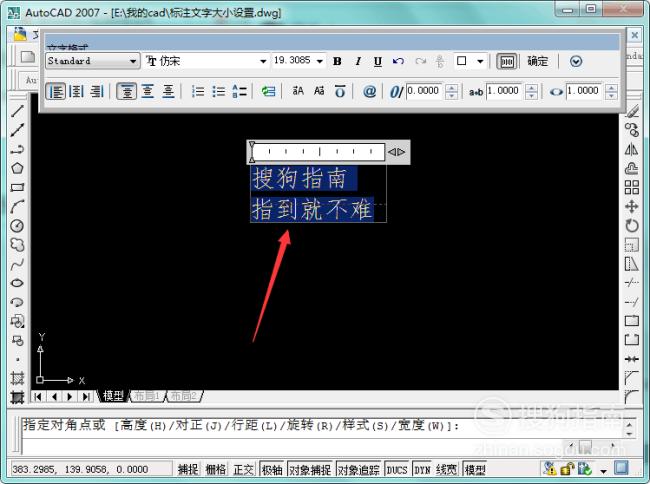
Task: Select the Move modify tool
Action: click(x=631, y=206)
